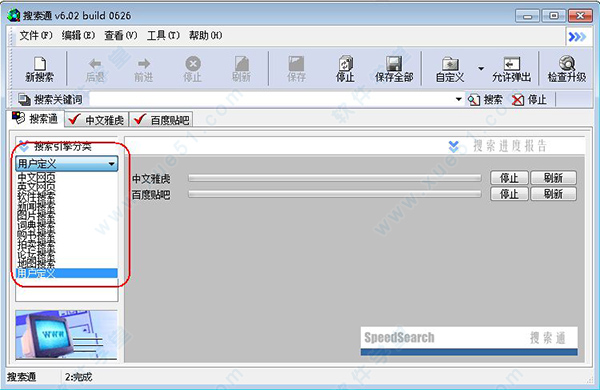Image resolution: width=600 pixels, height=390 pixels.
Task: Switch to the 百度贴吧 tab
Action: [x=161, y=120]
